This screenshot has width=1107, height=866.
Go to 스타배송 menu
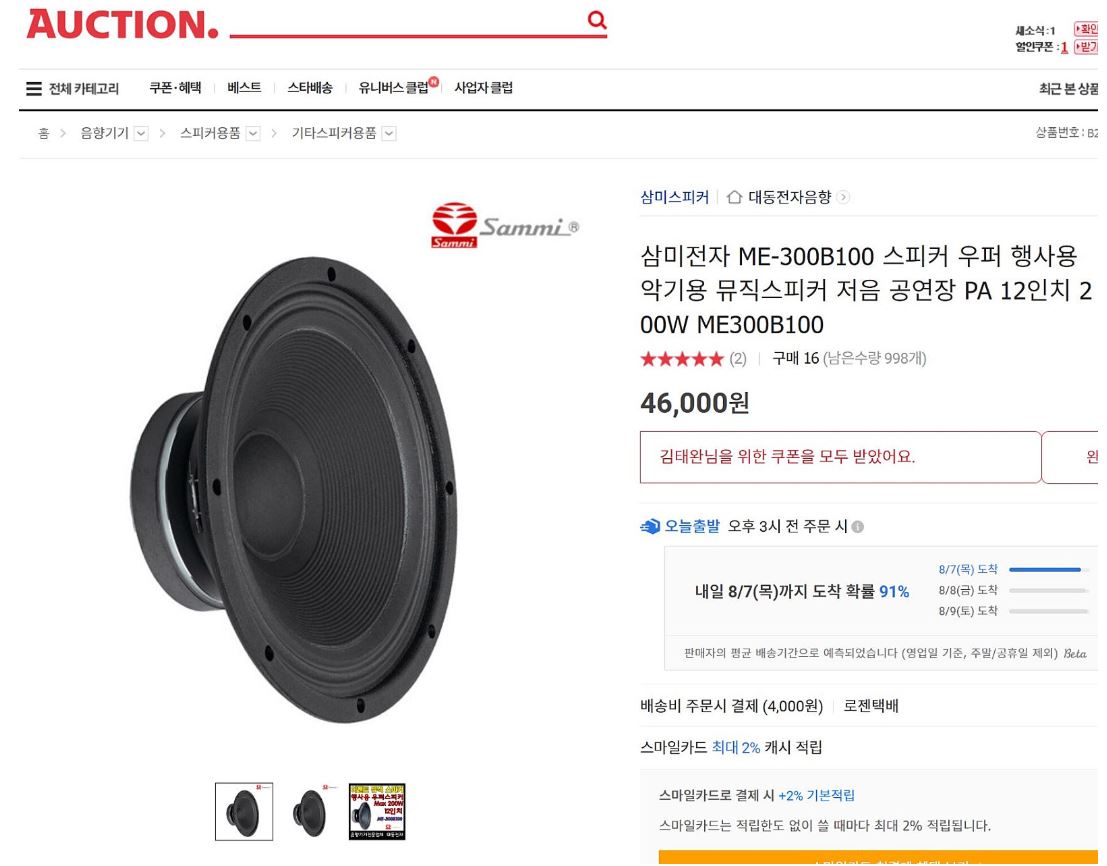[310, 88]
